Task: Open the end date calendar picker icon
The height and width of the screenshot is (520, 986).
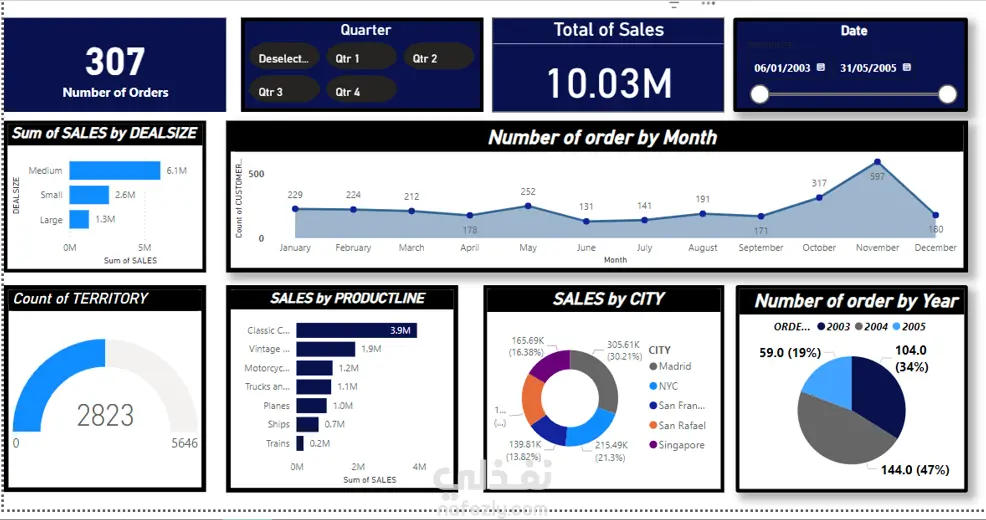Action: pos(906,67)
